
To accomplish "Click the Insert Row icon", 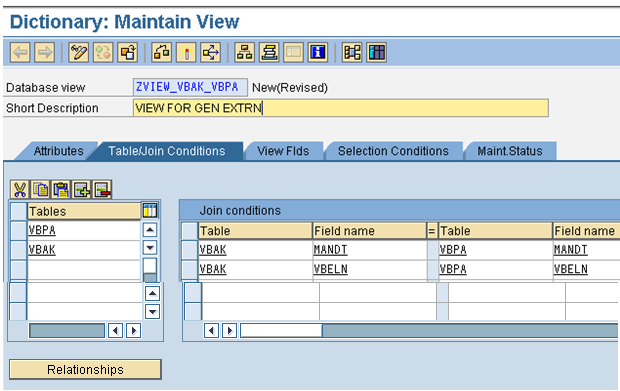I will coord(82,189).
